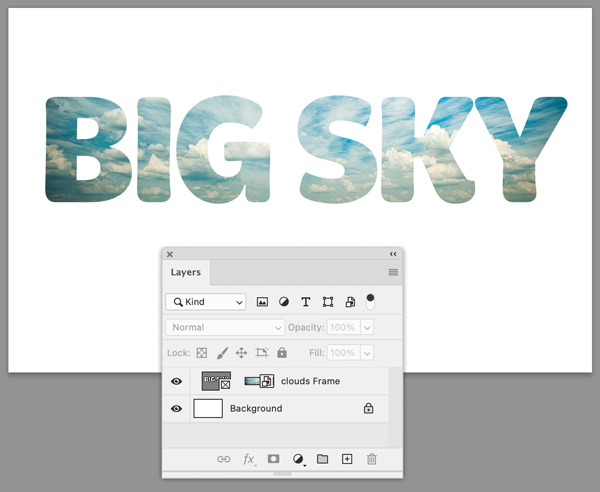Viewport: 600px width, 492px height.
Task: Select the Layers tab
Action: pyautogui.click(x=186, y=272)
